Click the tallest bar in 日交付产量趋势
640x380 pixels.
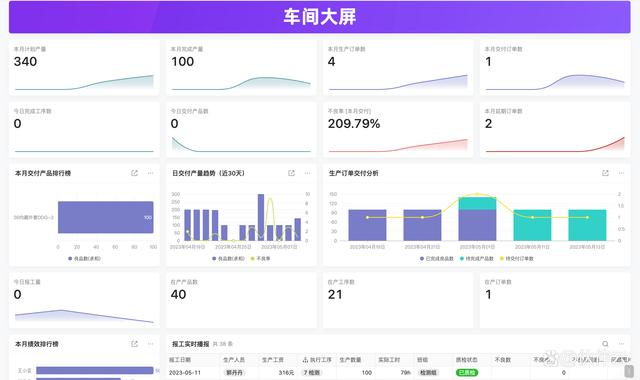[261, 217]
